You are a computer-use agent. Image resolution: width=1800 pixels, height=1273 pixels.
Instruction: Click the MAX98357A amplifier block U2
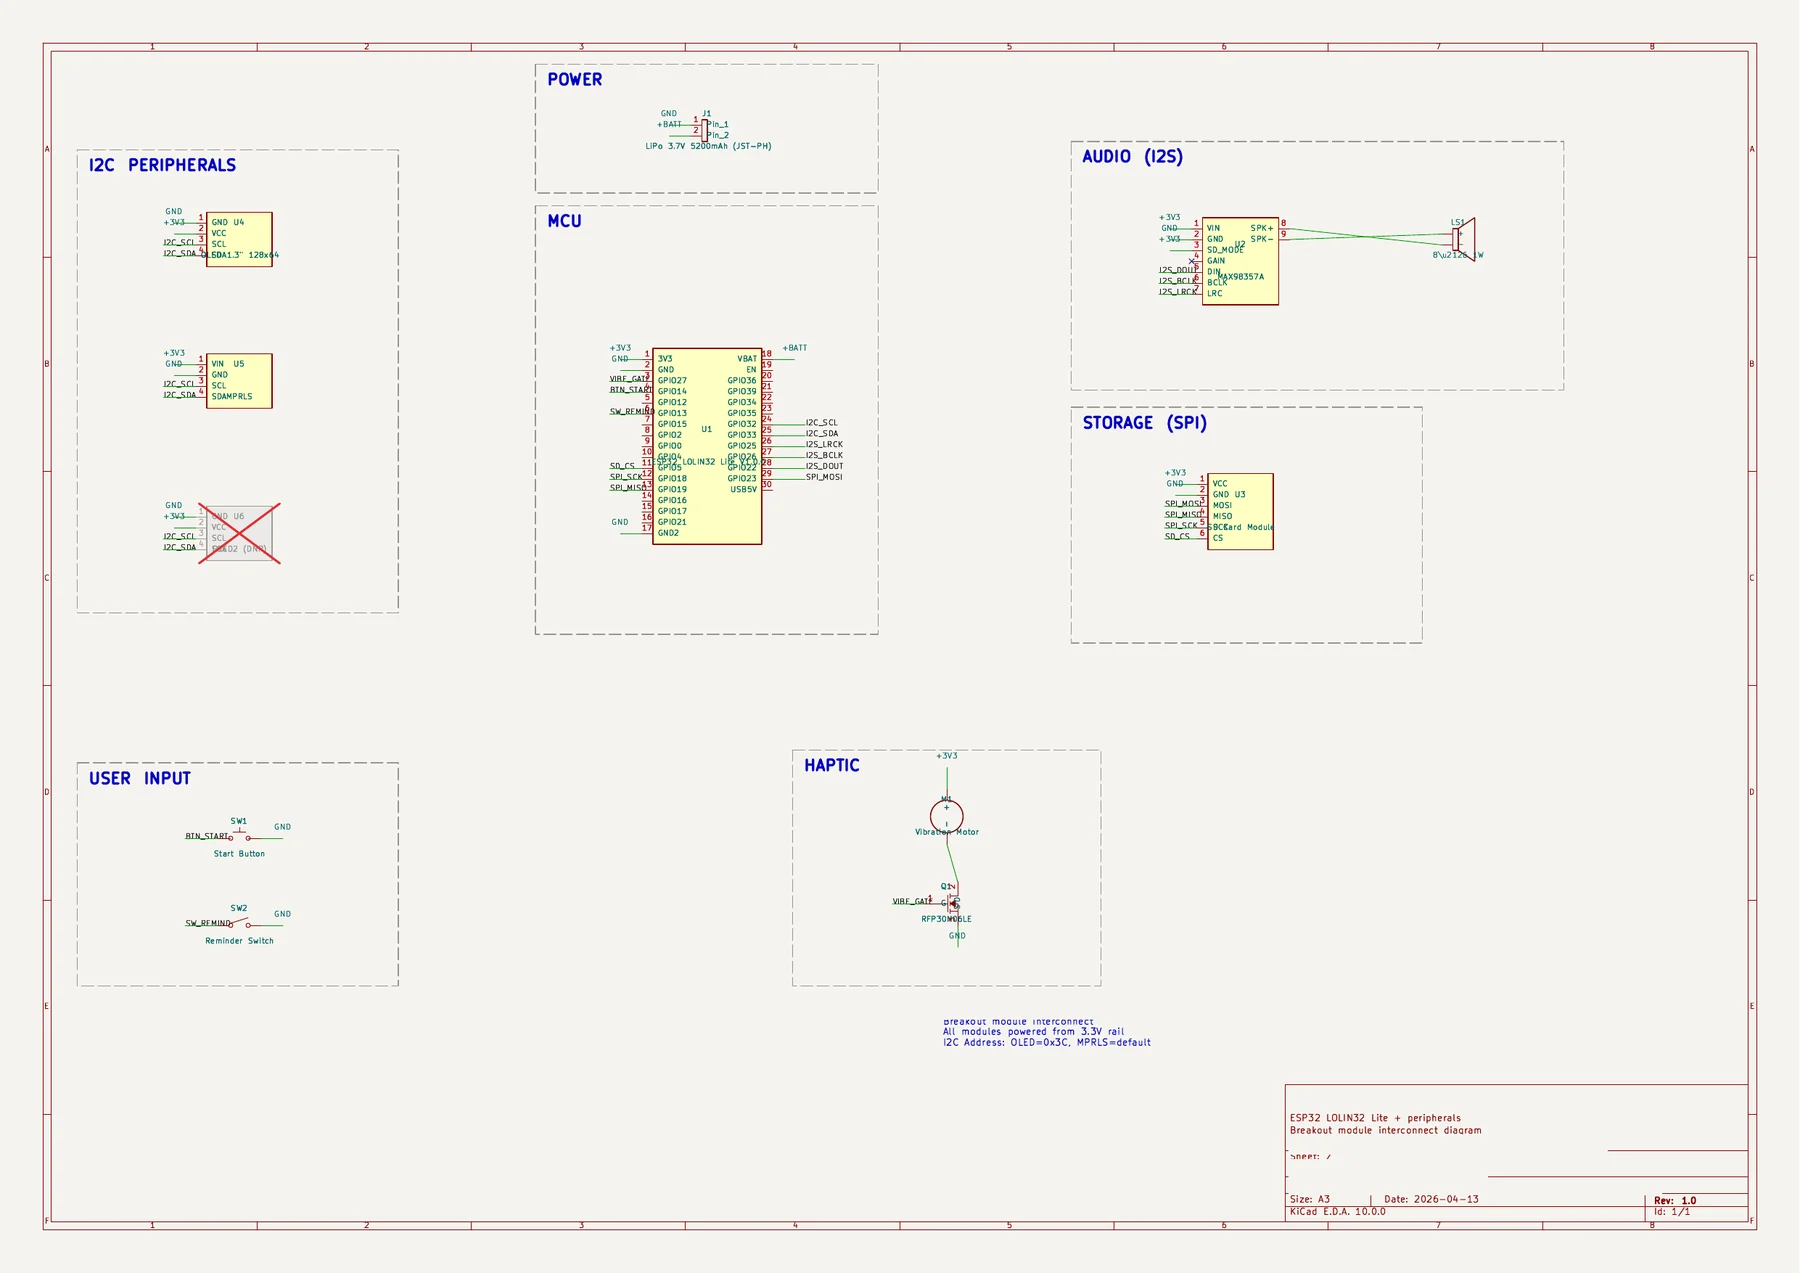point(1240,261)
